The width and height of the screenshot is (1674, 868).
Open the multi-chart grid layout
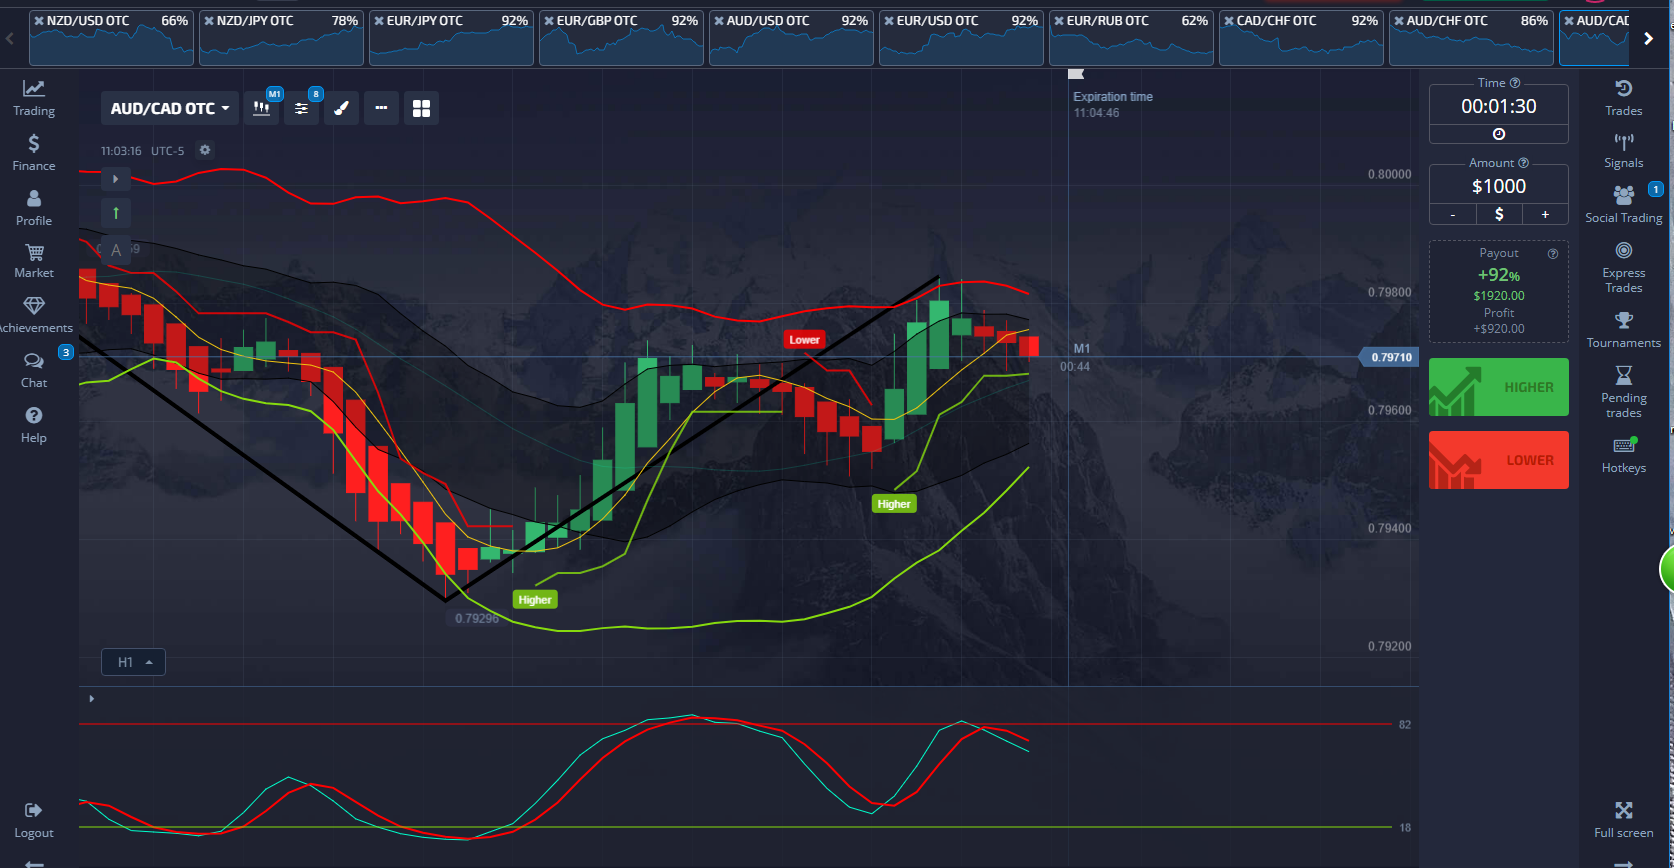(421, 108)
